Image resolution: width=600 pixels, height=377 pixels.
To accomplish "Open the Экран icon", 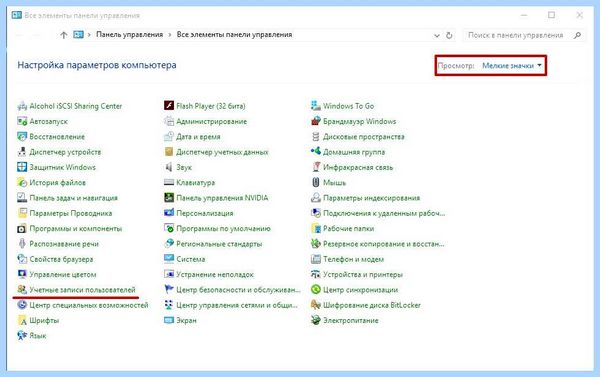I will point(169,320).
